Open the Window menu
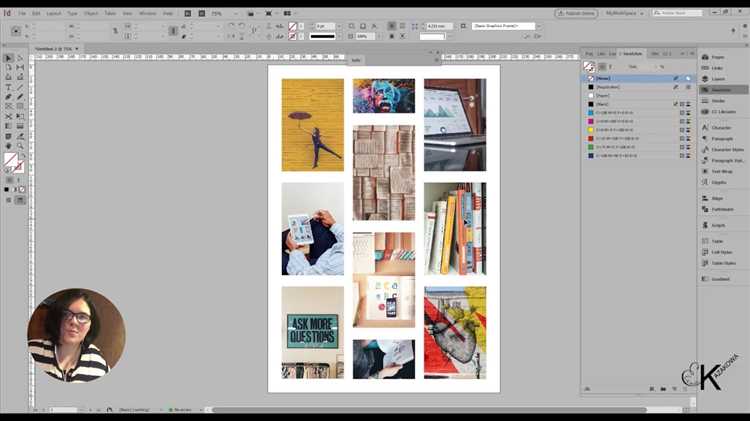Image resolution: width=750 pixels, height=421 pixels. click(147, 13)
